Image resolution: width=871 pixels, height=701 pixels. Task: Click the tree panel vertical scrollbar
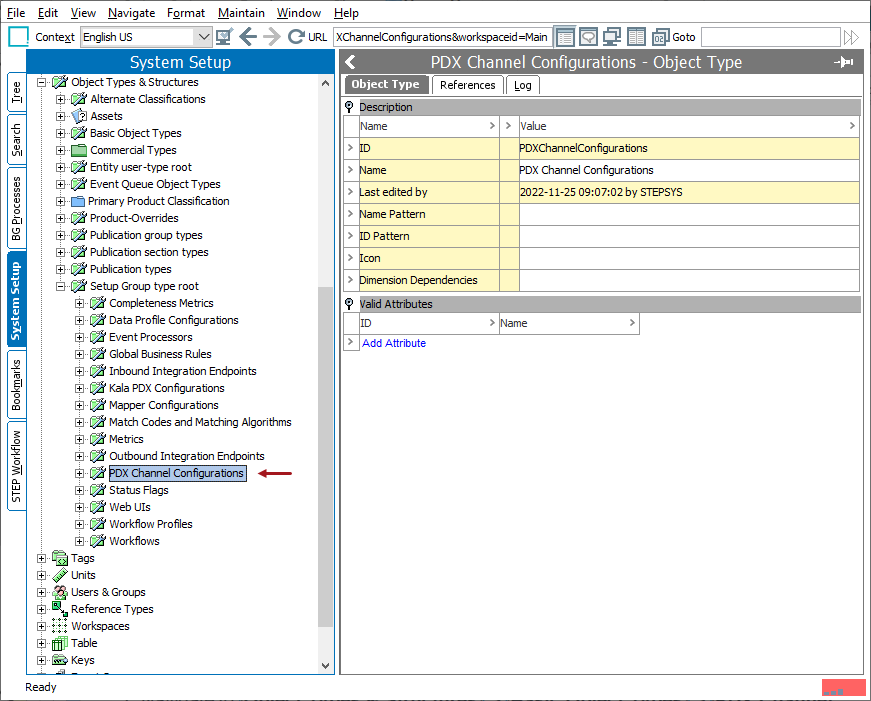tap(326, 457)
